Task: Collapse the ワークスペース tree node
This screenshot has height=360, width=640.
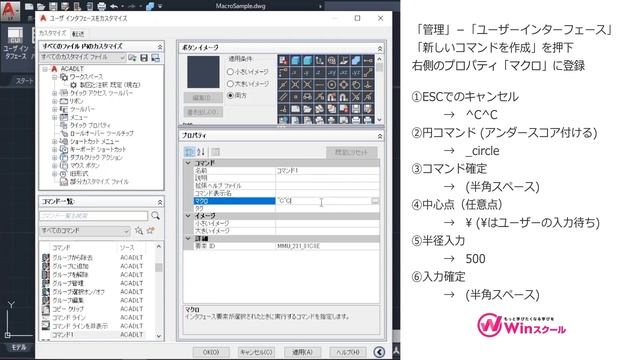Action: click(x=54, y=77)
